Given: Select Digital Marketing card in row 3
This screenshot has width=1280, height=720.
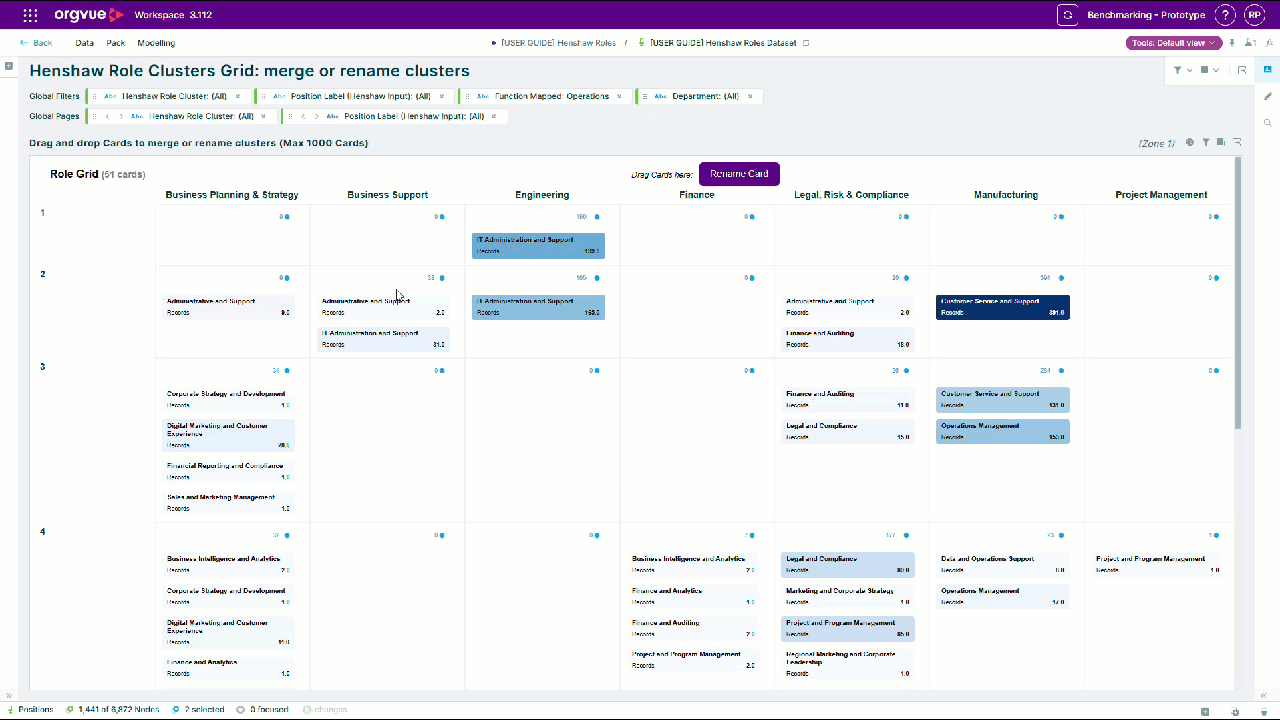Looking at the screenshot, I should click(x=228, y=434).
